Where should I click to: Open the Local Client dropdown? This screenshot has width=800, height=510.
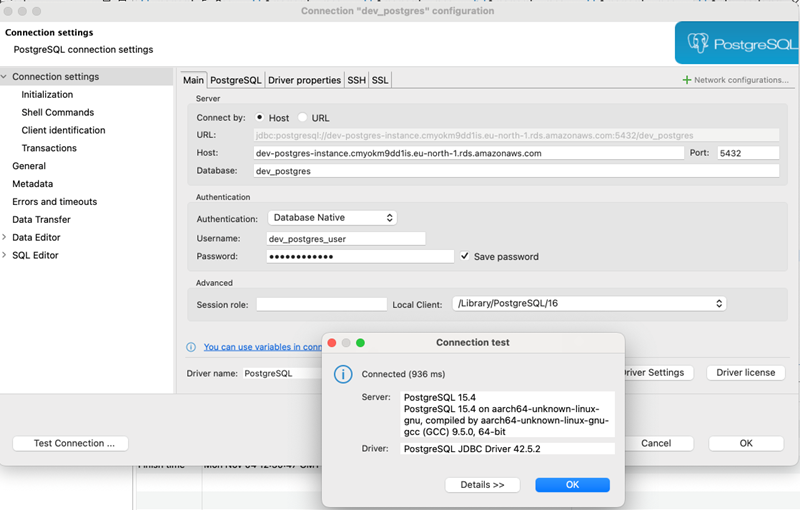(x=589, y=303)
